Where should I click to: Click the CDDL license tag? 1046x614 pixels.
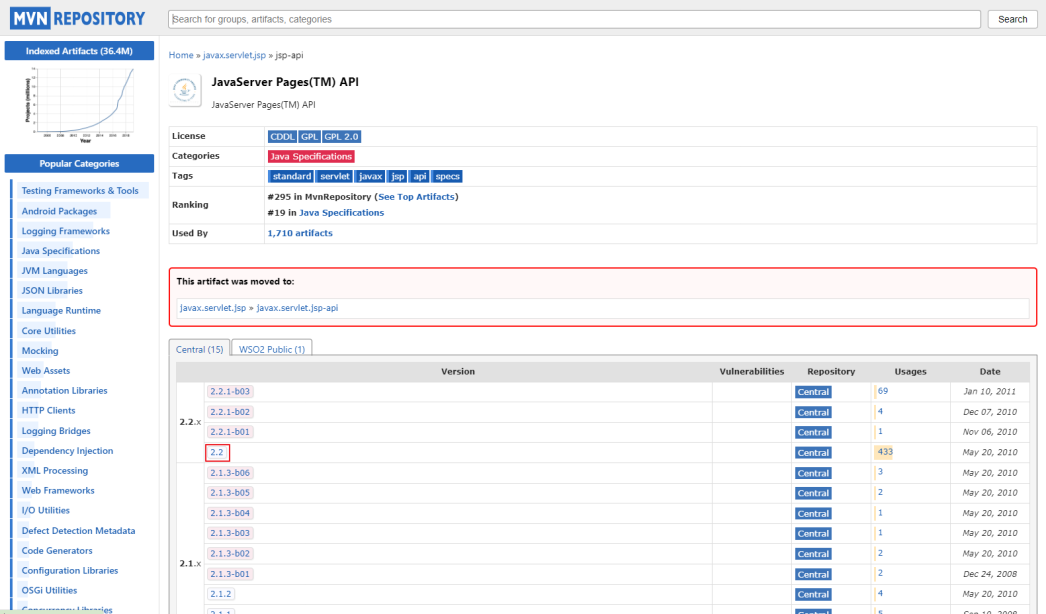282,137
